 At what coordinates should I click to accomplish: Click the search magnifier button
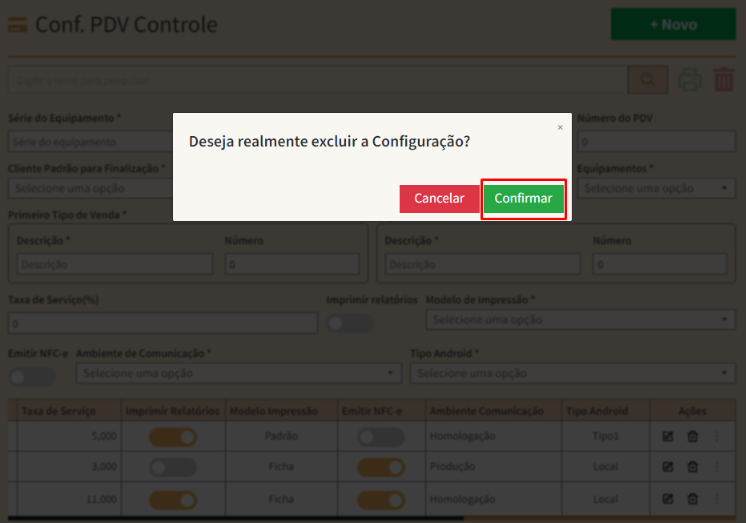pyautogui.click(x=648, y=79)
